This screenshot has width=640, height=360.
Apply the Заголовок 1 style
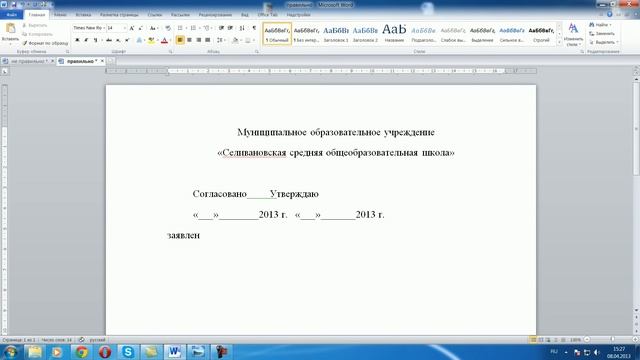pos(336,34)
